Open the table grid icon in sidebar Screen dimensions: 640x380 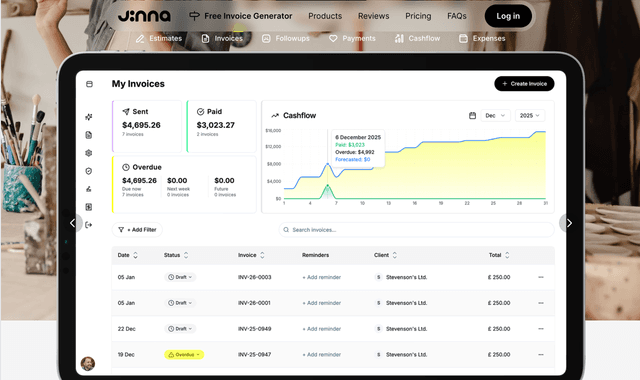click(x=89, y=207)
